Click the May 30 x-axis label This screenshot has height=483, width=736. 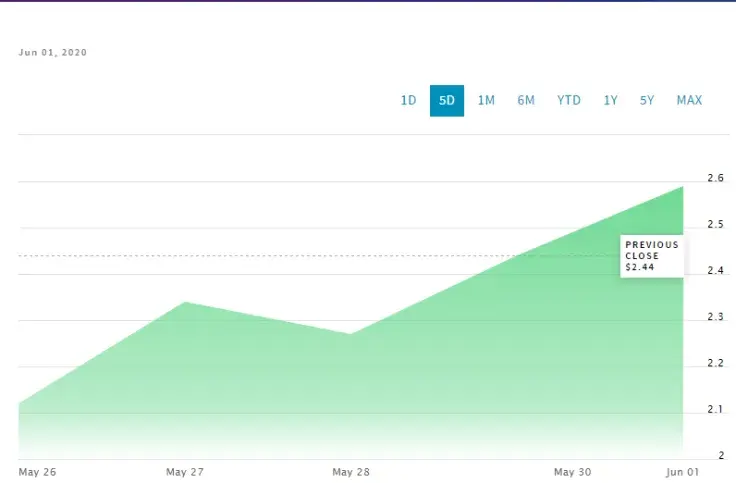pos(572,472)
